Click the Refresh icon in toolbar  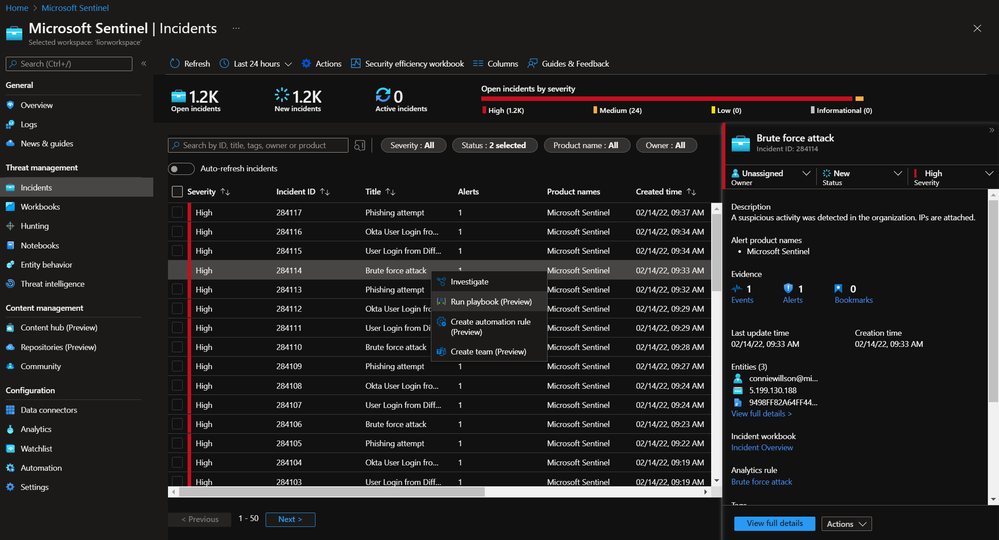[x=175, y=64]
